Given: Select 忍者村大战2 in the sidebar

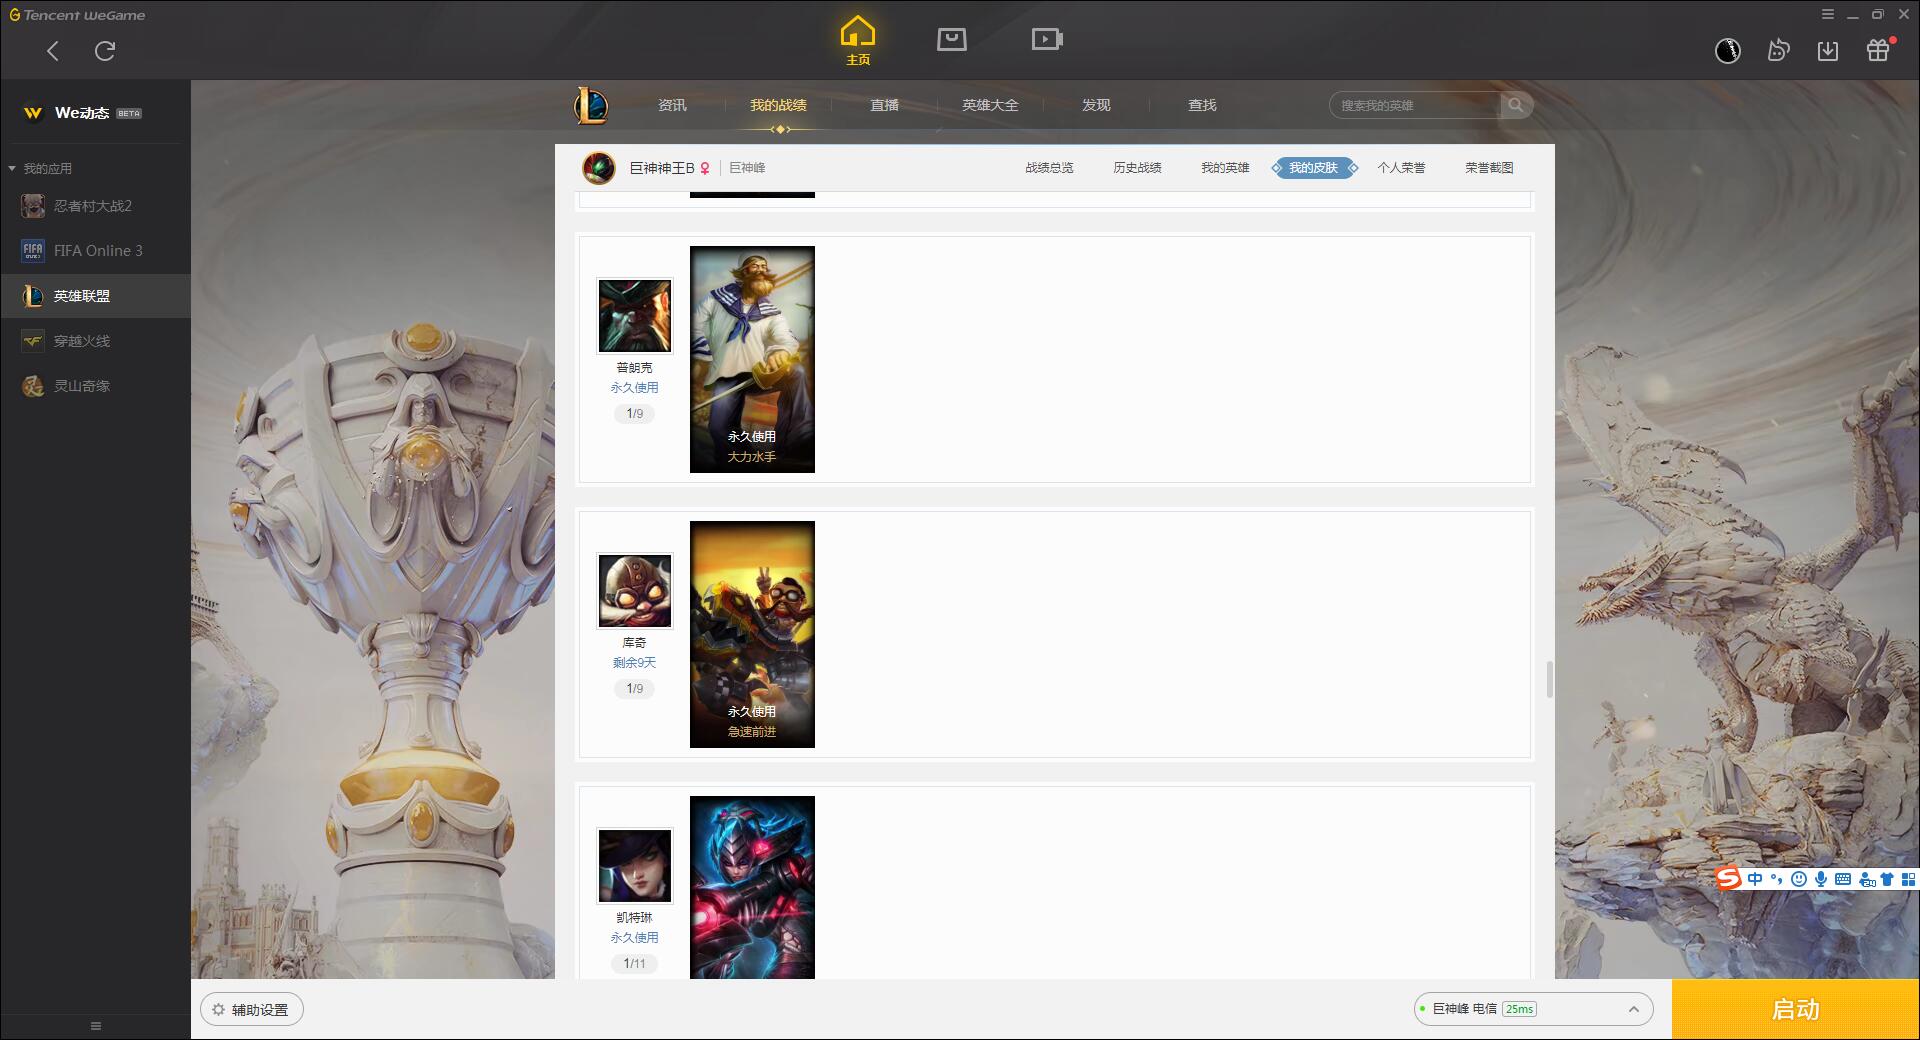Looking at the screenshot, I should [x=95, y=206].
